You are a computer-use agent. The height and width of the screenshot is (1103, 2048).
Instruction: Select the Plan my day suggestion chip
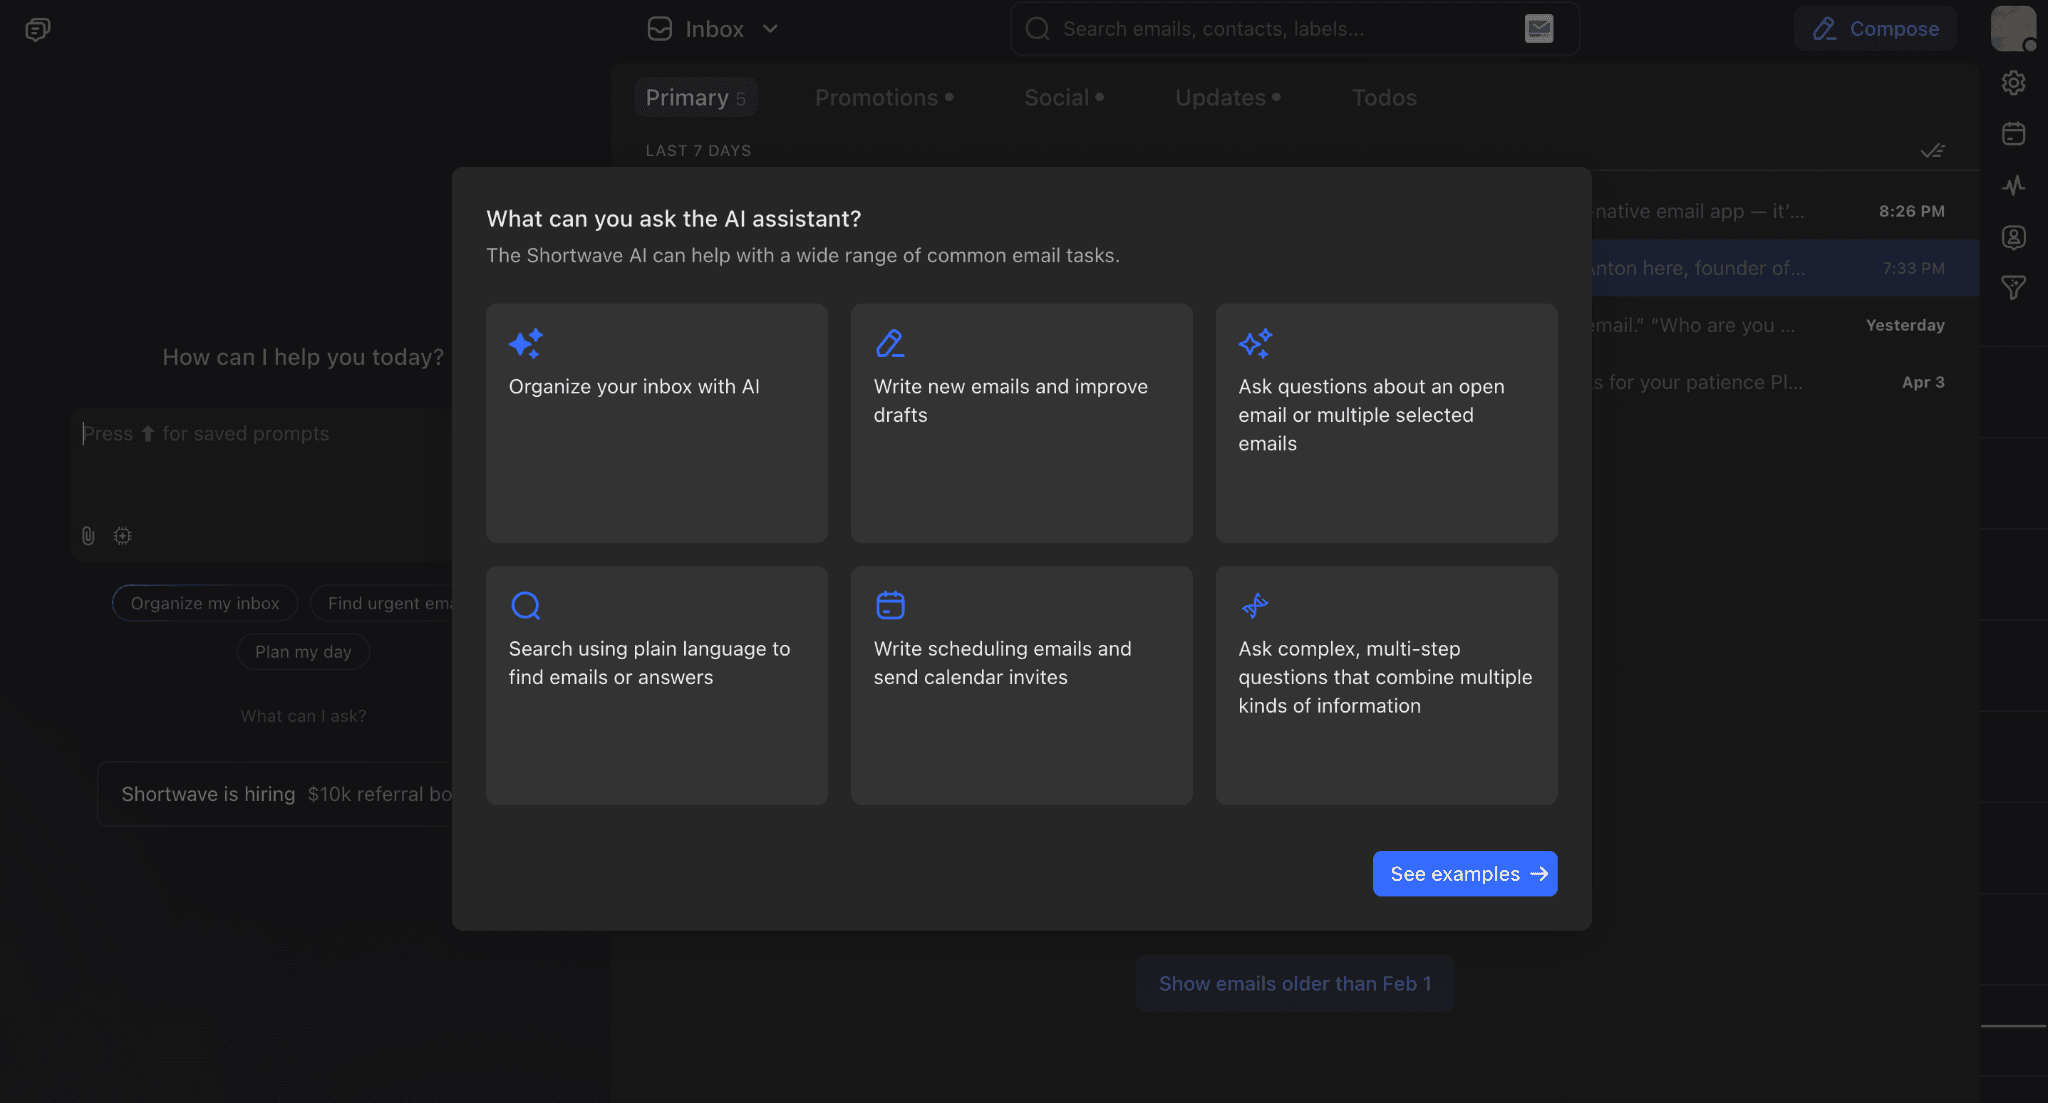(303, 651)
